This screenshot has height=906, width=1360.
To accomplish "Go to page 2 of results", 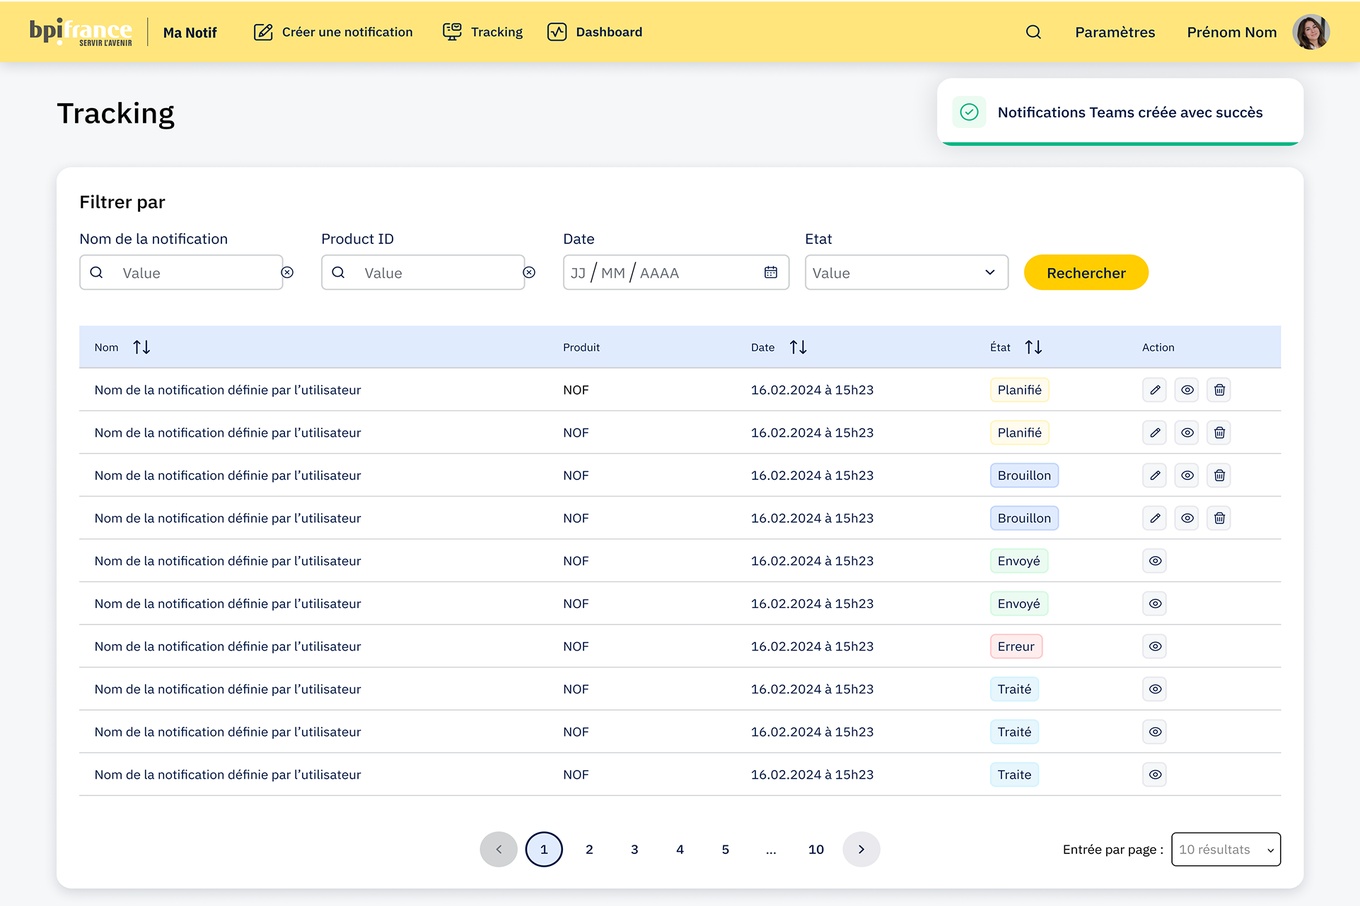I will point(589,849).
